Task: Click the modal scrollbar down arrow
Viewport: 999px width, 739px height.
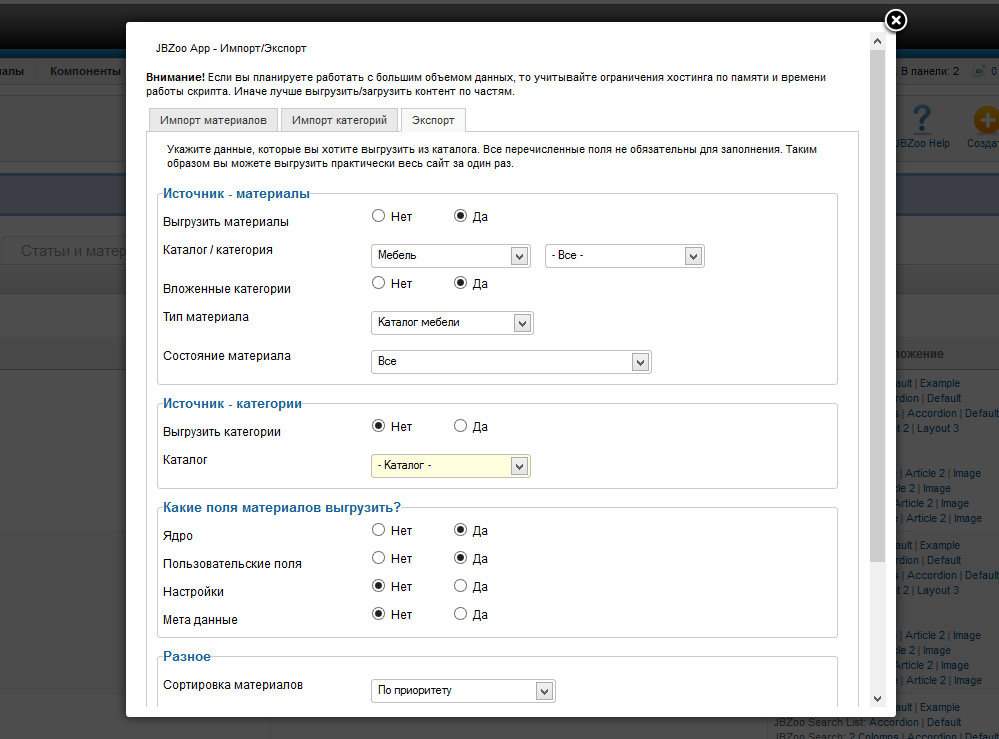Action: click(x=877, y=699)
